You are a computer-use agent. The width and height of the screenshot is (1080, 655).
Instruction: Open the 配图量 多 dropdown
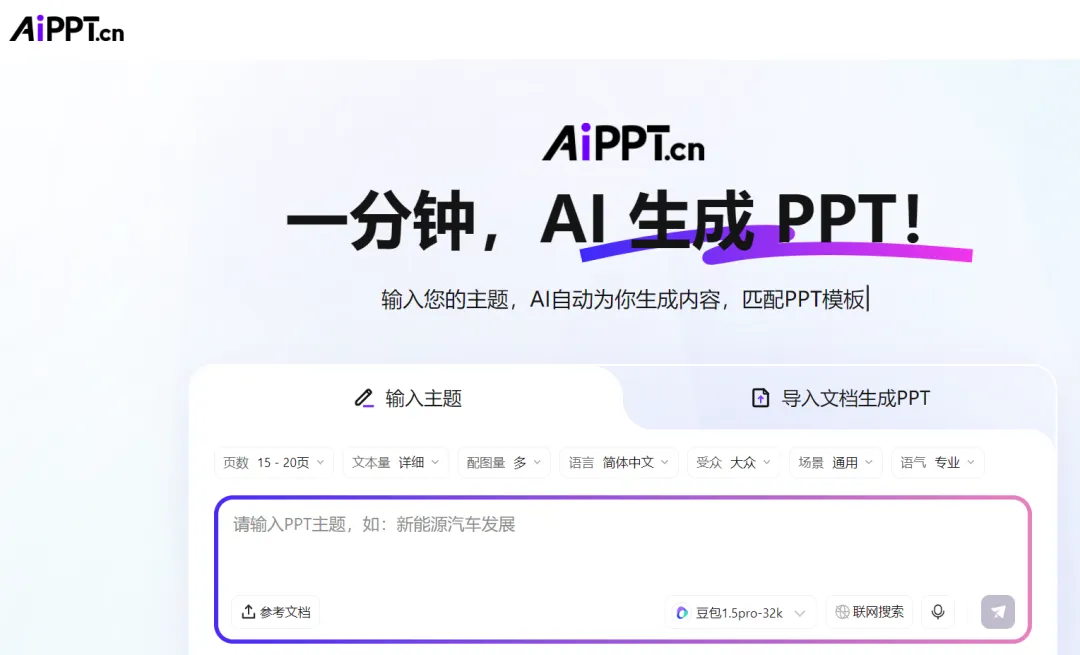click(x=503, y=462)
